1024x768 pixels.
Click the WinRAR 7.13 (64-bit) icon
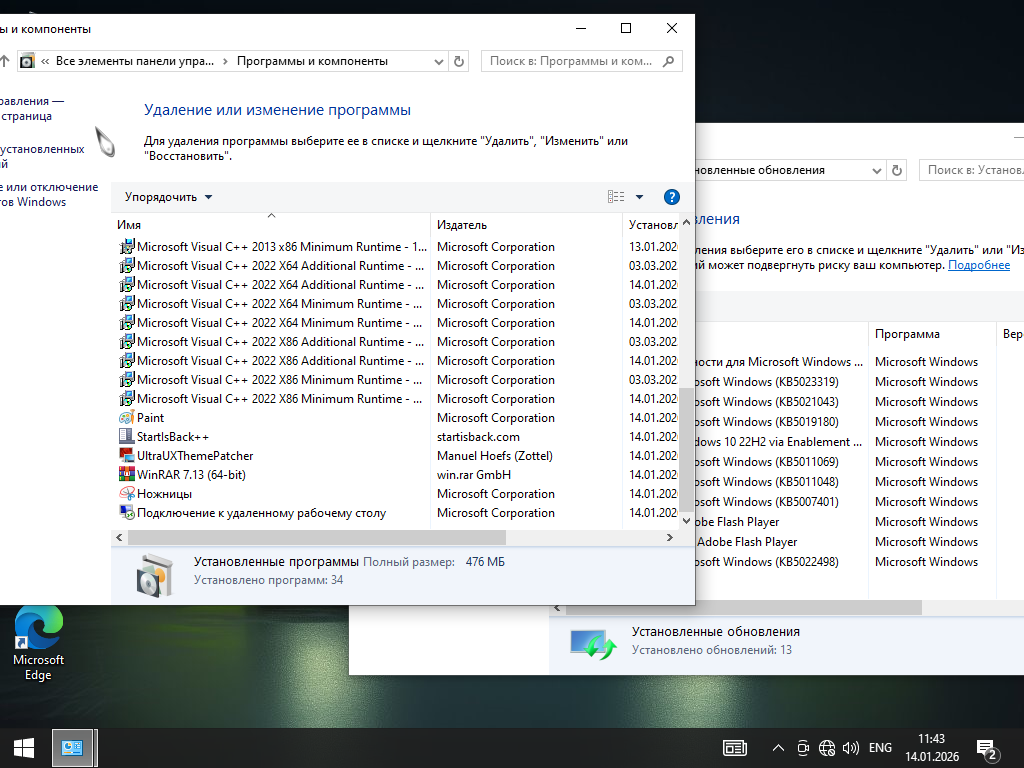[126, 475]
